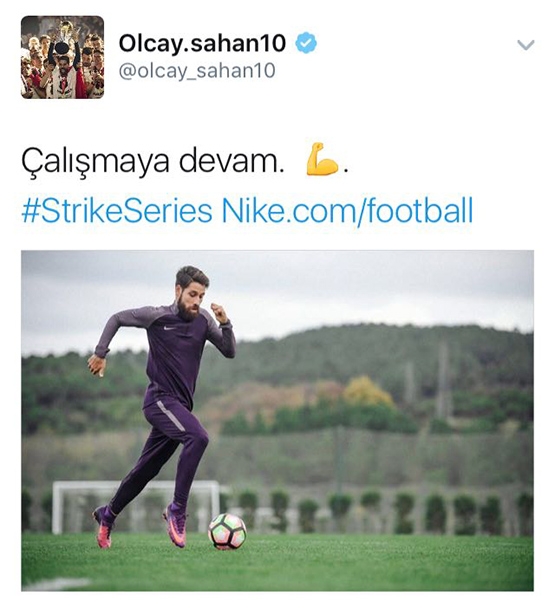
Task: Click the grey stripe on the trousers
Action: tap(171, 416)
